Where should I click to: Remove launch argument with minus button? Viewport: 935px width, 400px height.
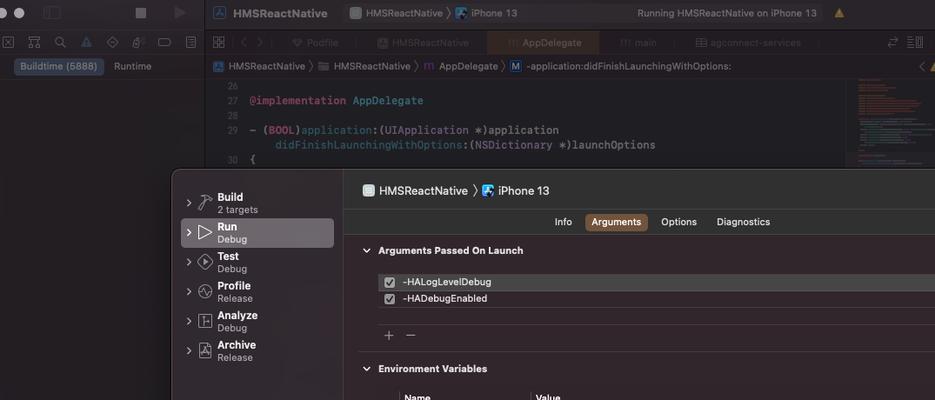[x=410, y=336]
